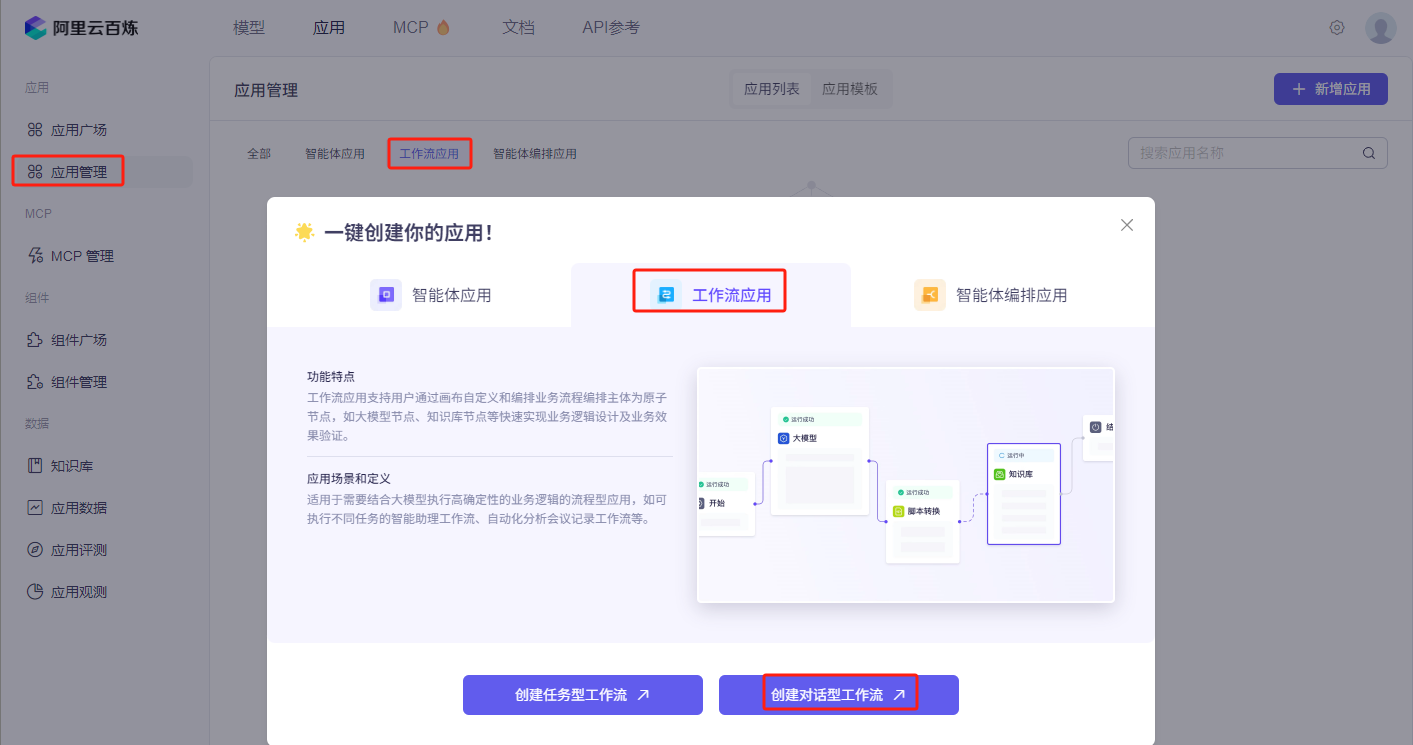Click the 创建对话型工作流 button
Image resolution: width=1413 pixels, height=745 pixels.
coord(839,695)
